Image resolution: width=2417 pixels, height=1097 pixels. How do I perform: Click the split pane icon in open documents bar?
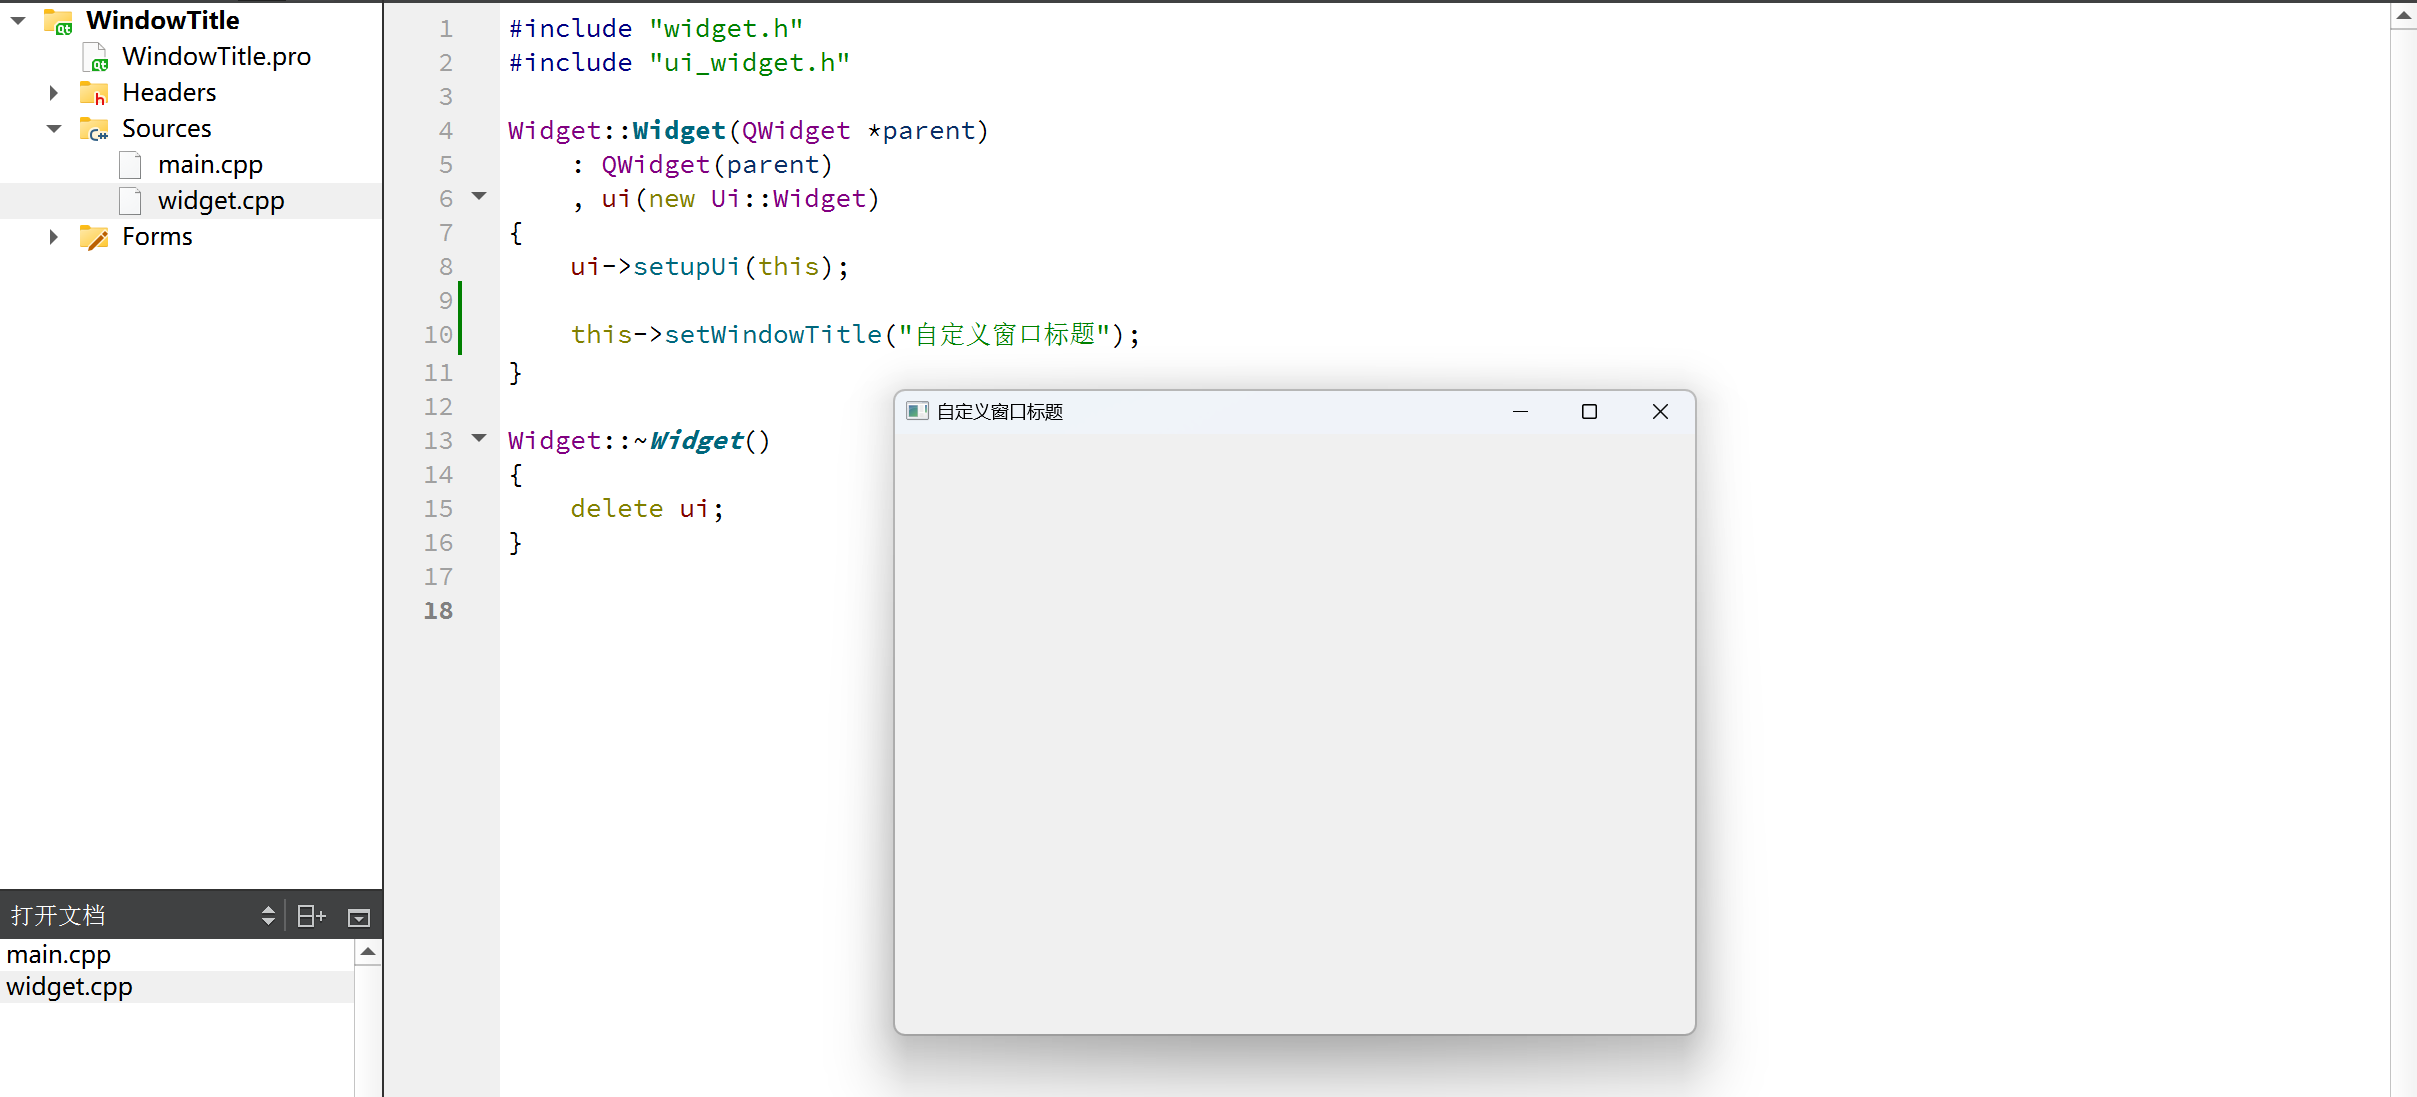[x=311, y=916]
